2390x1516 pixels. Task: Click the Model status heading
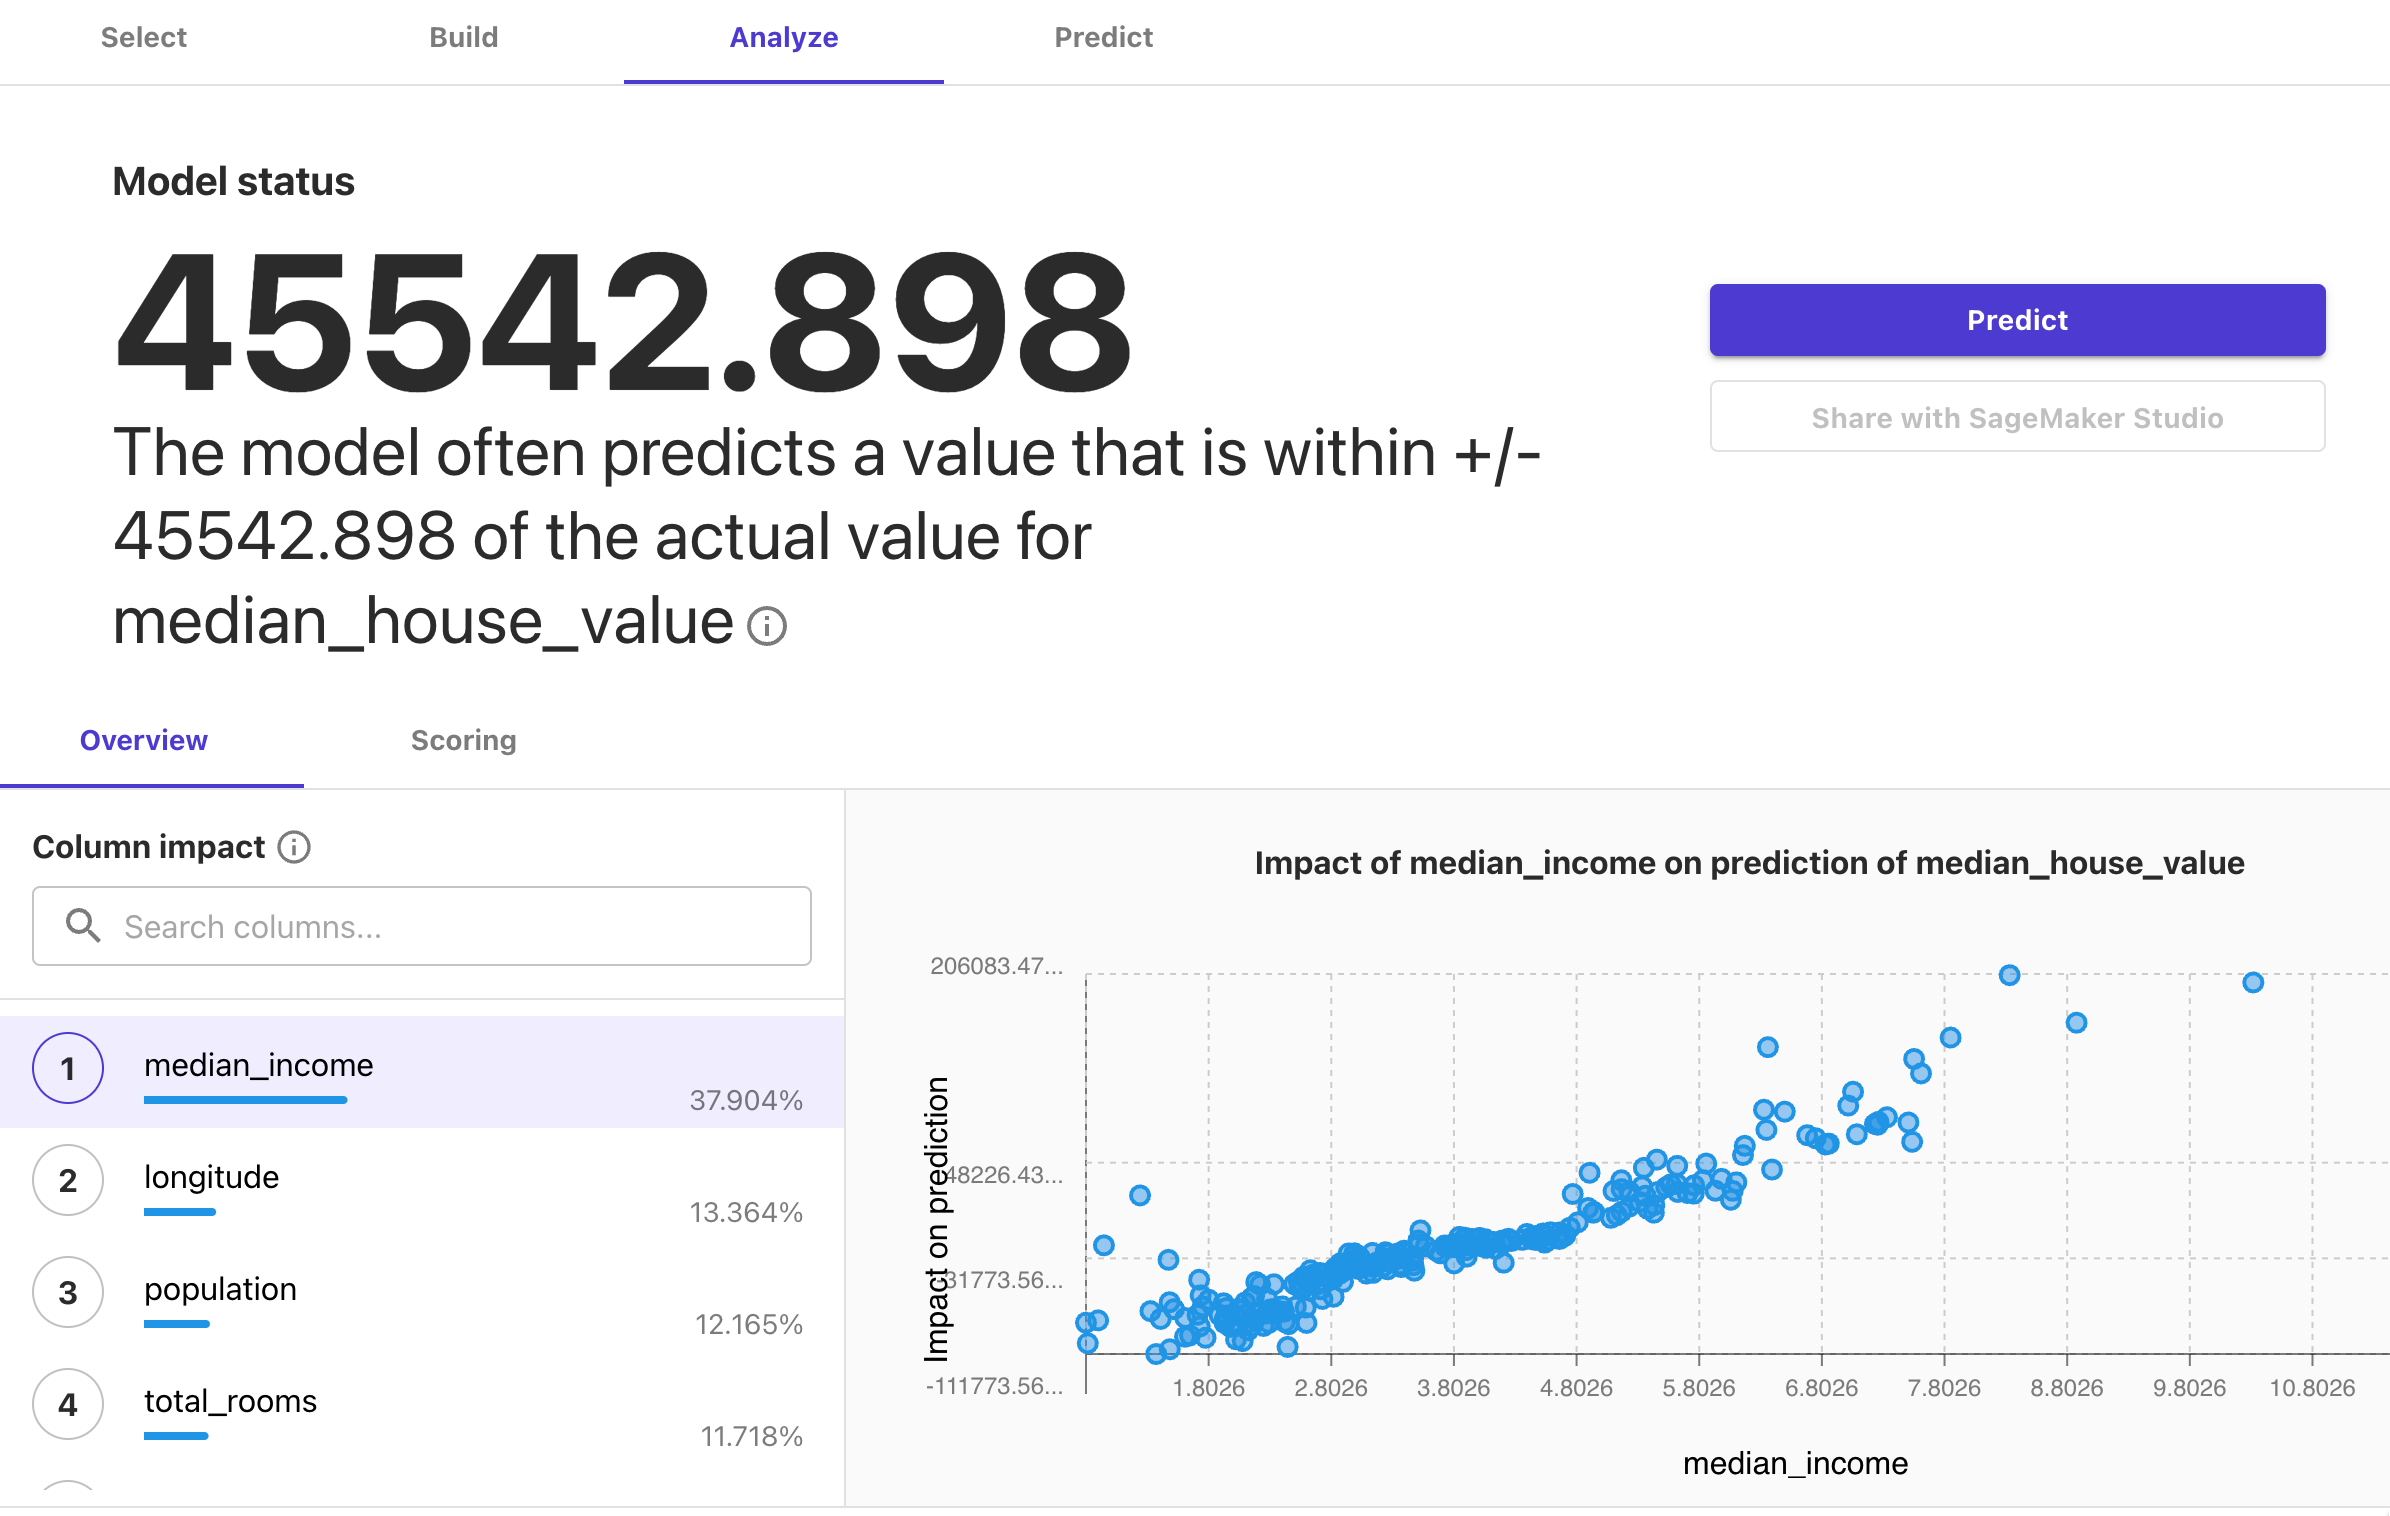pyautogui.click(x=233, y=181)
